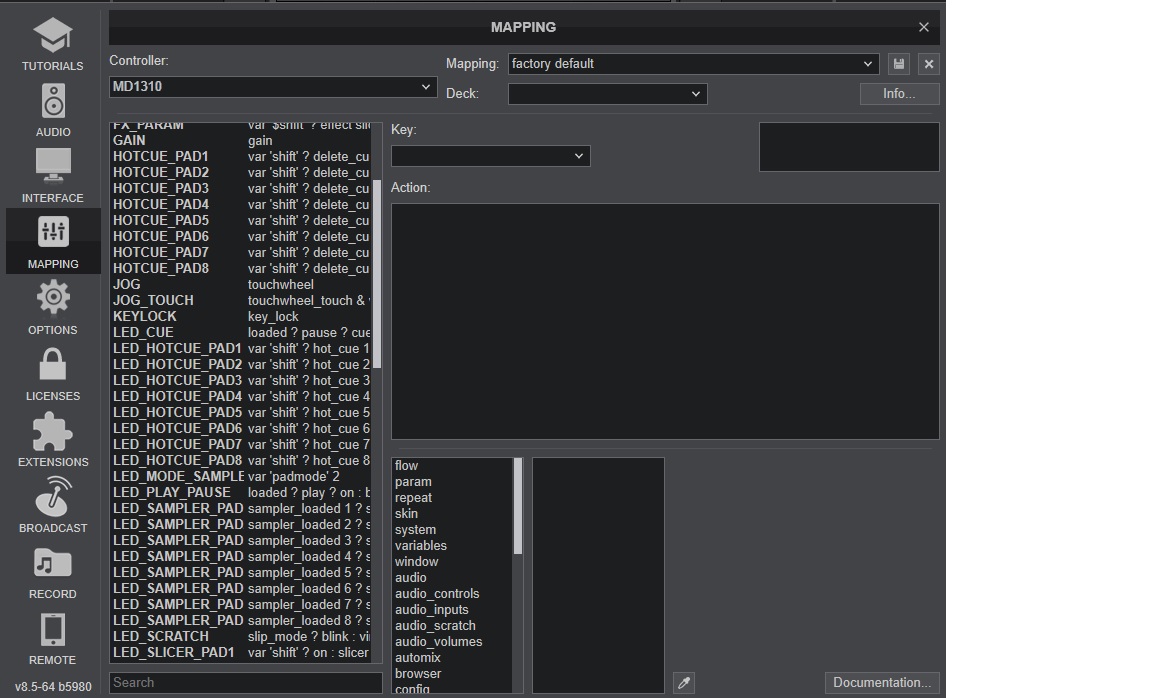The width and height of the screenshot is (1152, 698).
Task: Open the Tutorials section
Action: coord(53,44)
